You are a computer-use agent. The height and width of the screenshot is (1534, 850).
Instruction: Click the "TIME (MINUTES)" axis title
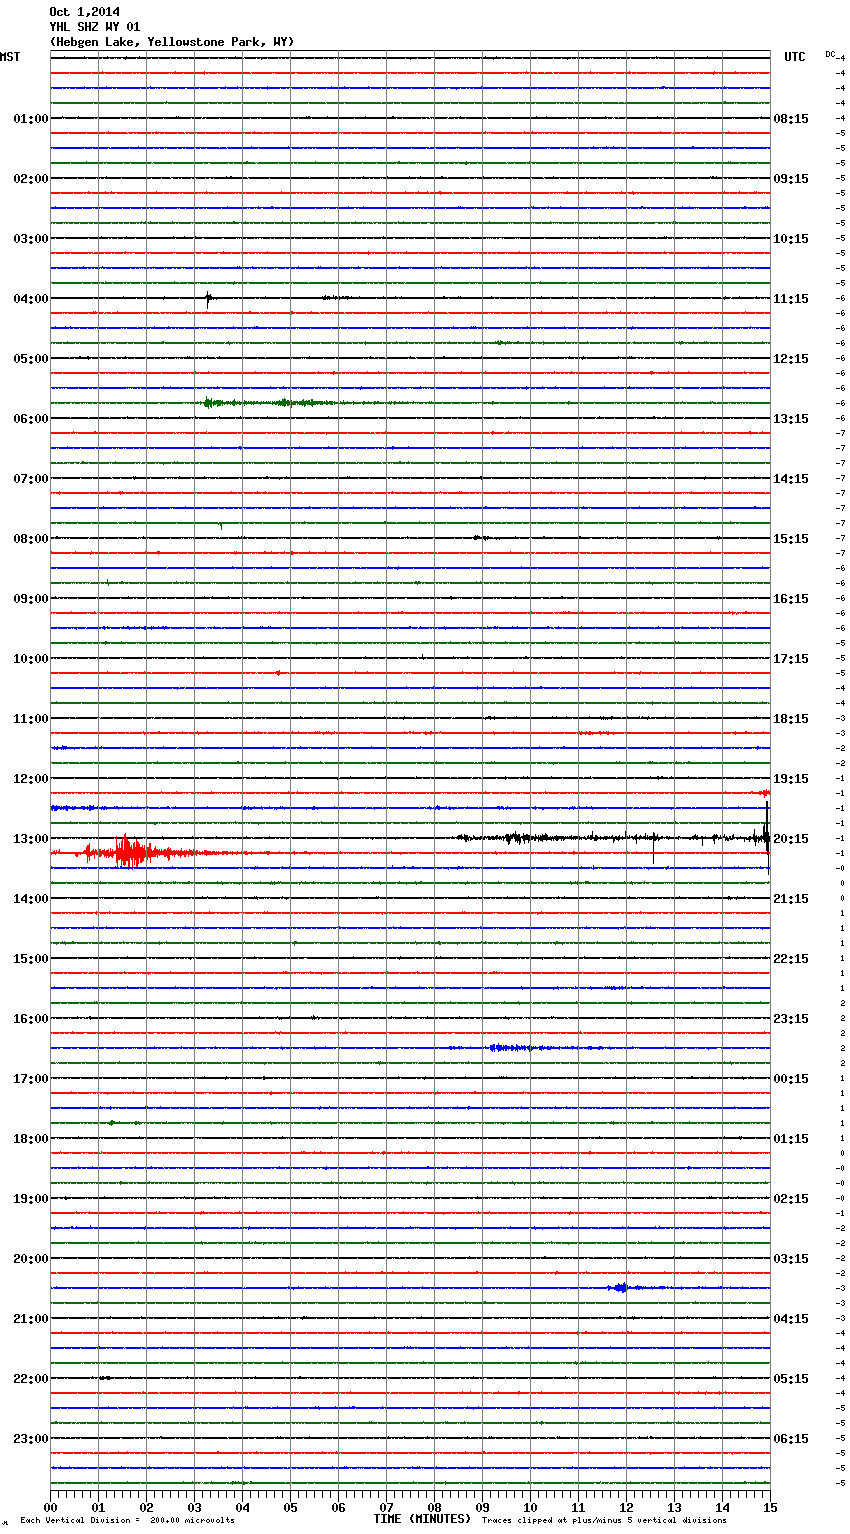[x=422, y=1519]
